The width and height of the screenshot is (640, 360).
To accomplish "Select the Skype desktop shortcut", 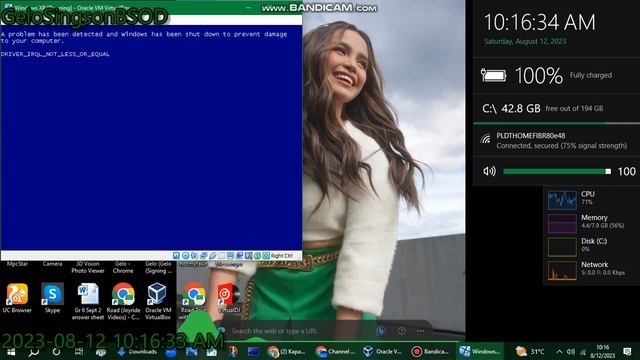I will click(x=52, y=298).
